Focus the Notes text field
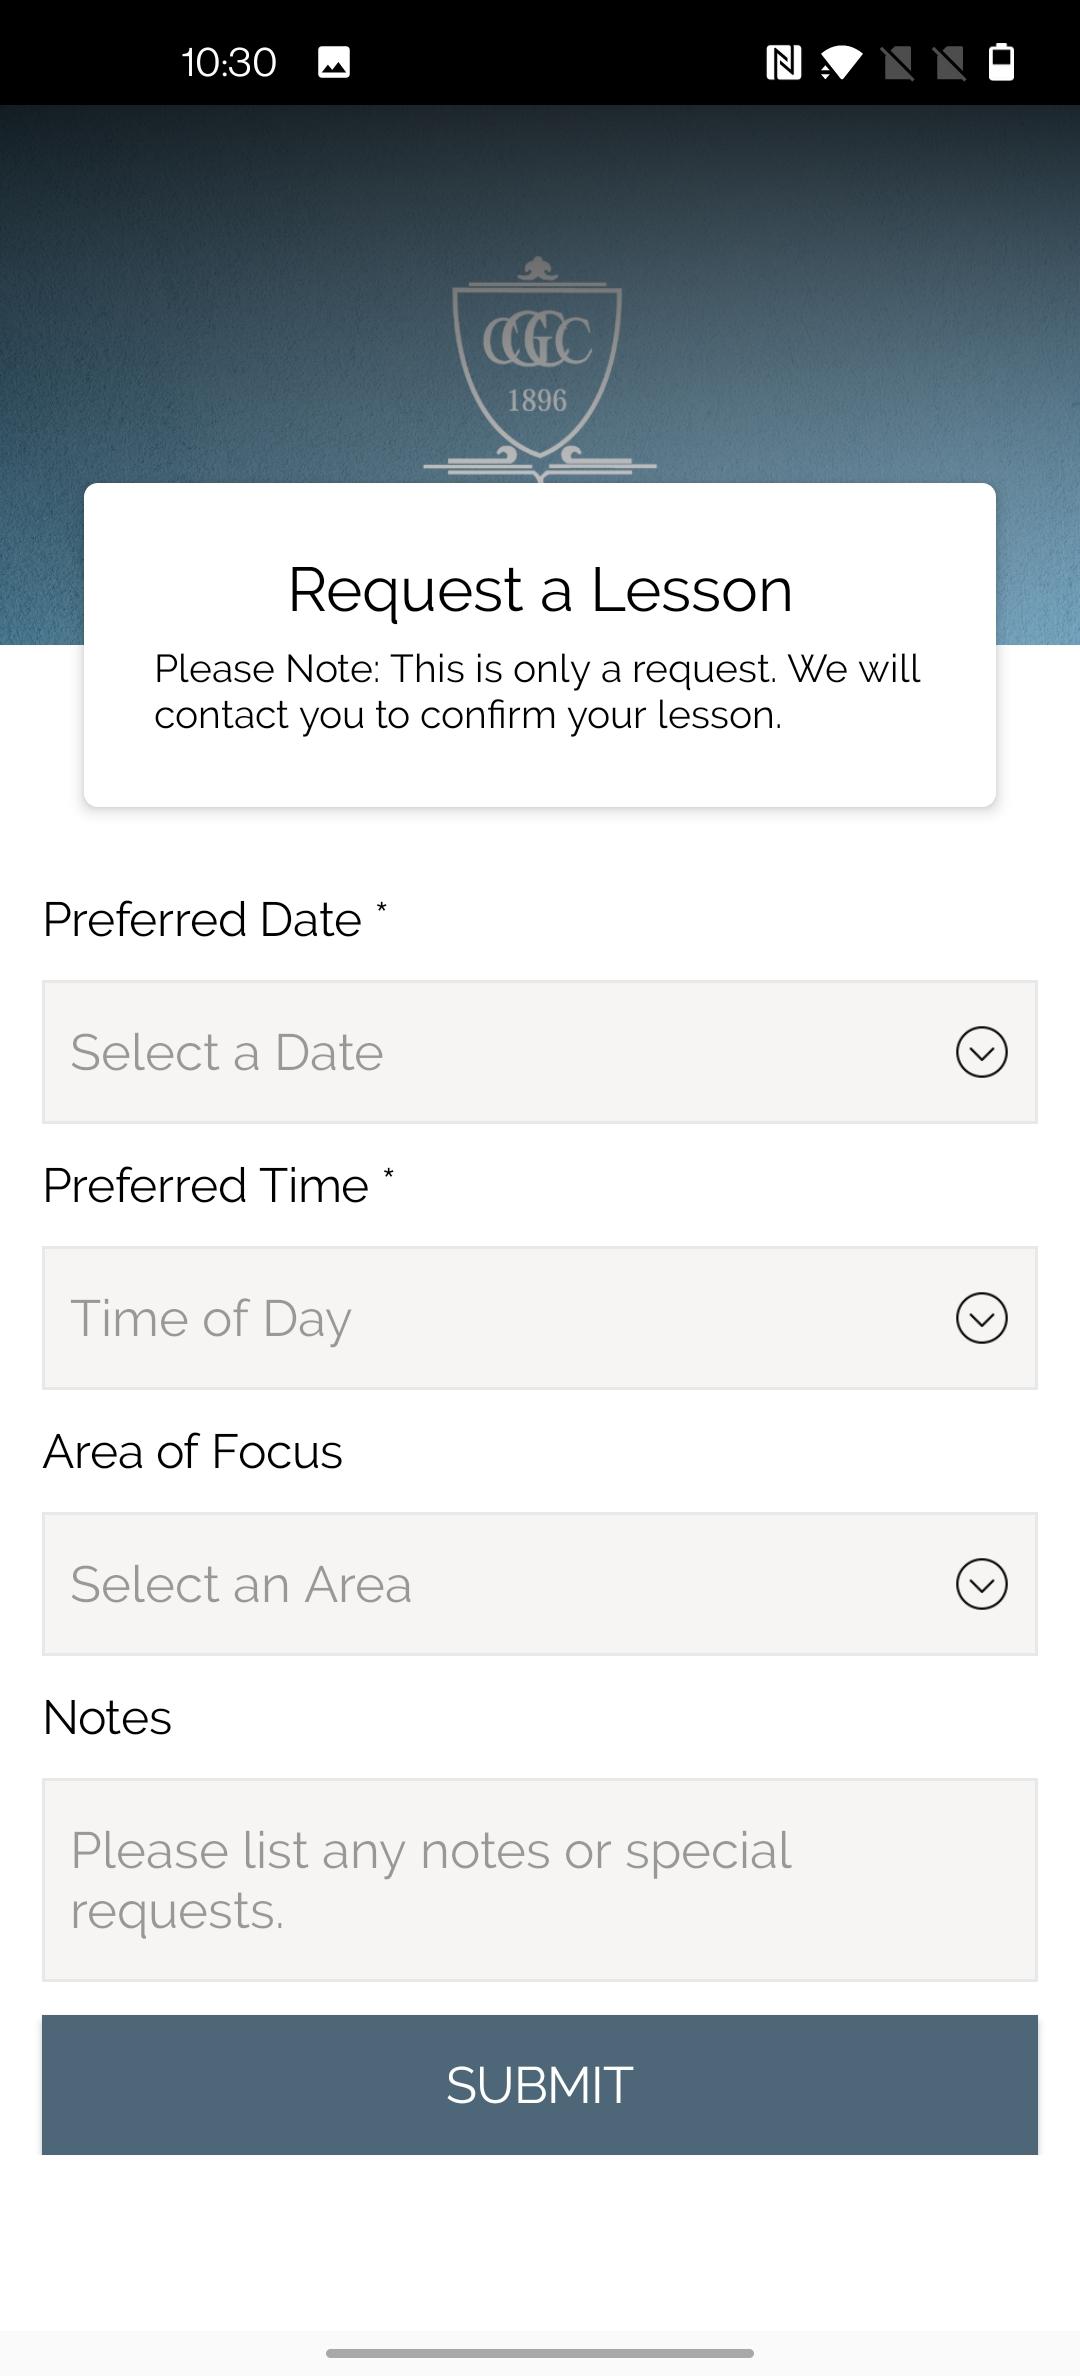The width and height of the screenshot is (1080, 2376). (540, 1880)
